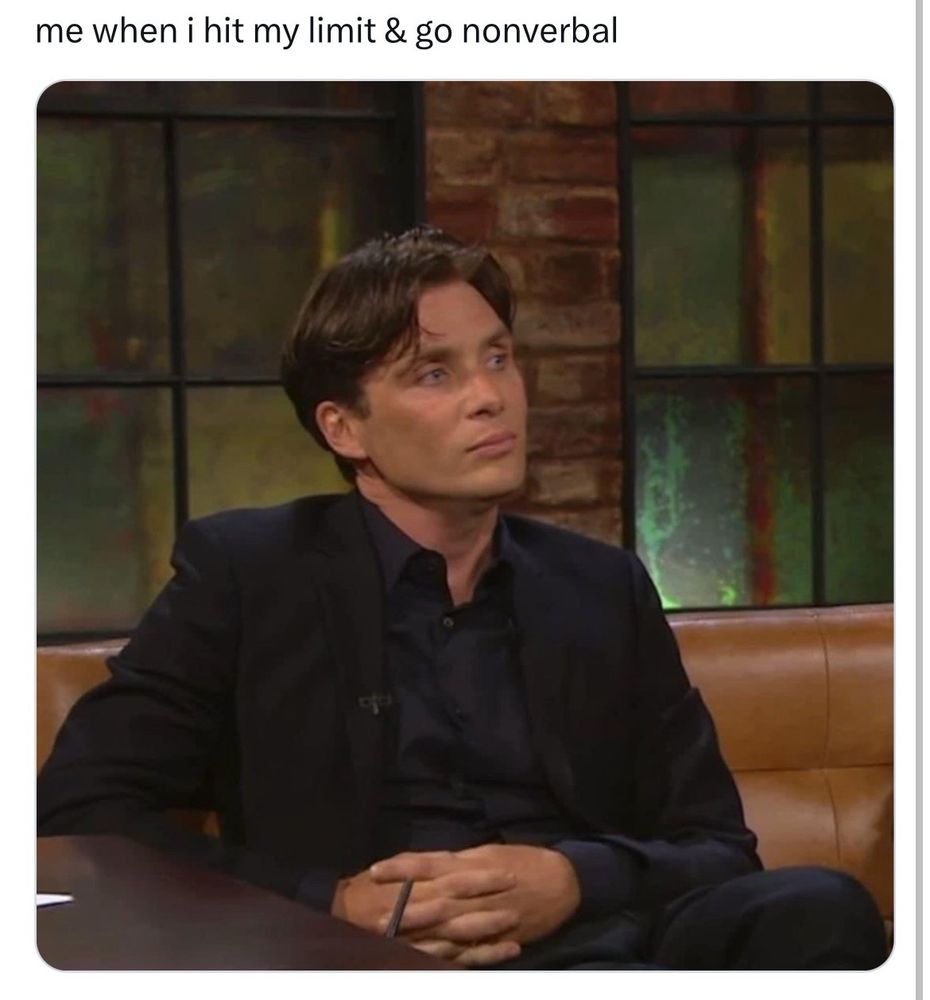Open the attached photo in the post
The height and width of the screenshot is (1000, 930).
click(464, 525)
